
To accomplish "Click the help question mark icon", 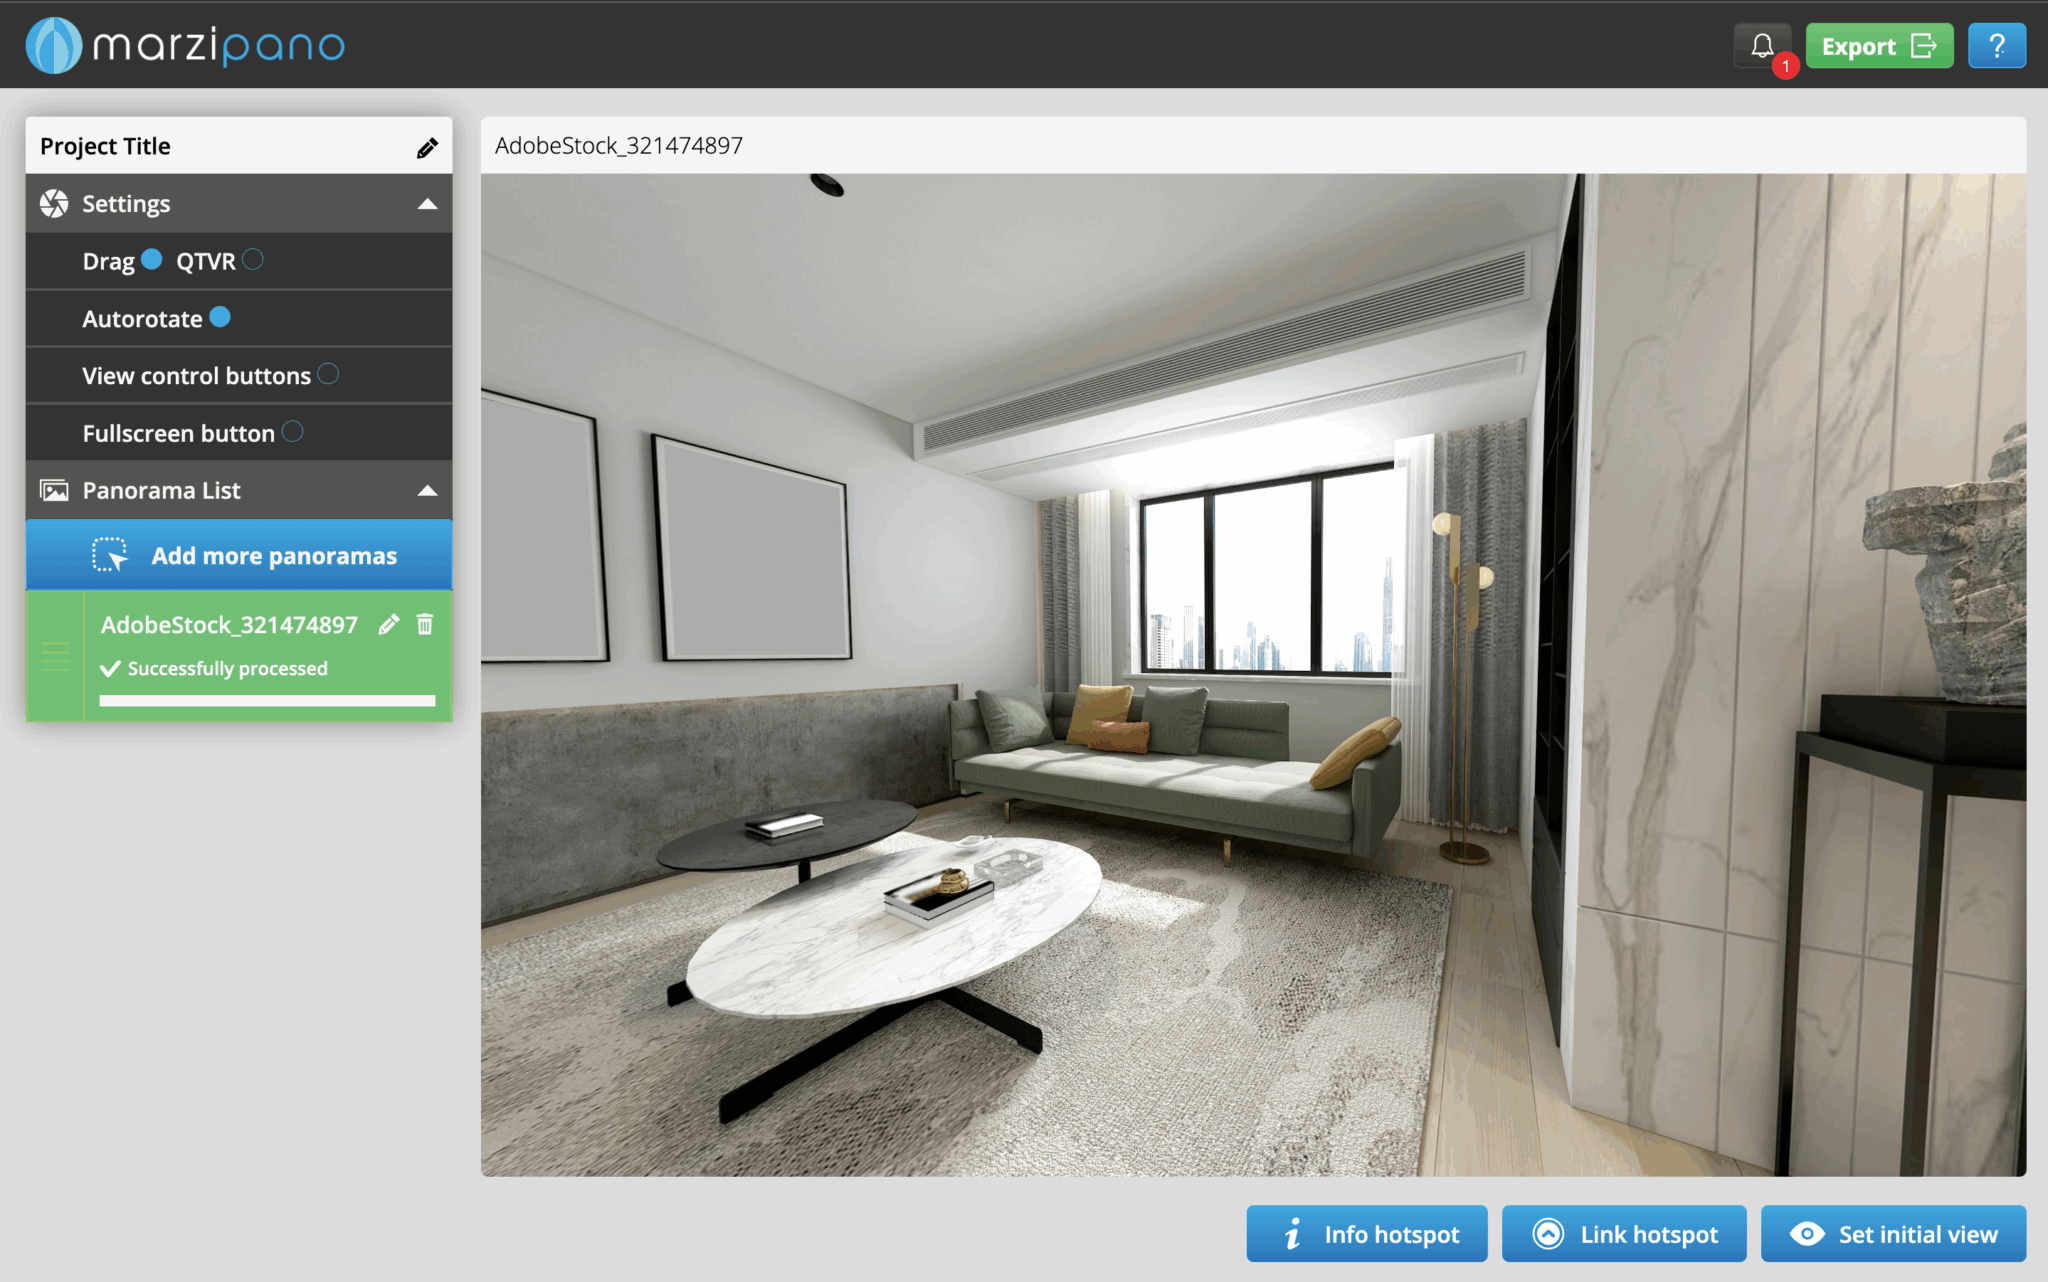I will [1997, 45].
